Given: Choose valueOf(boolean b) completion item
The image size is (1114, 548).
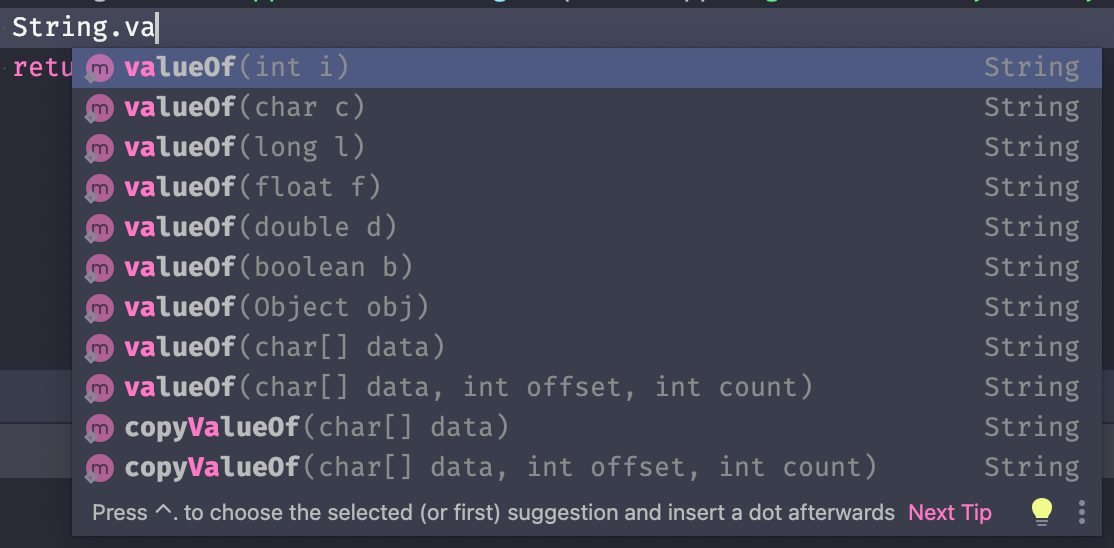Looking at the screenshot, I should [x=587, y=268].
